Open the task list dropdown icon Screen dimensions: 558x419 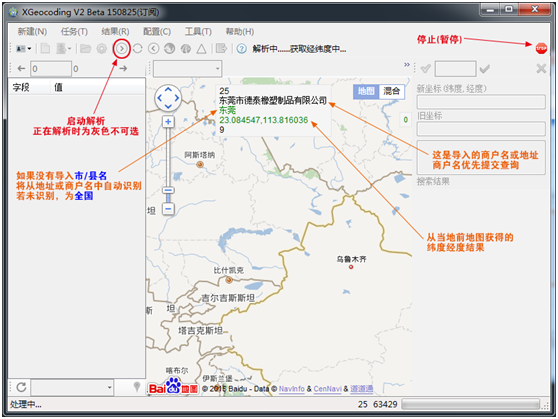point(63,48)
